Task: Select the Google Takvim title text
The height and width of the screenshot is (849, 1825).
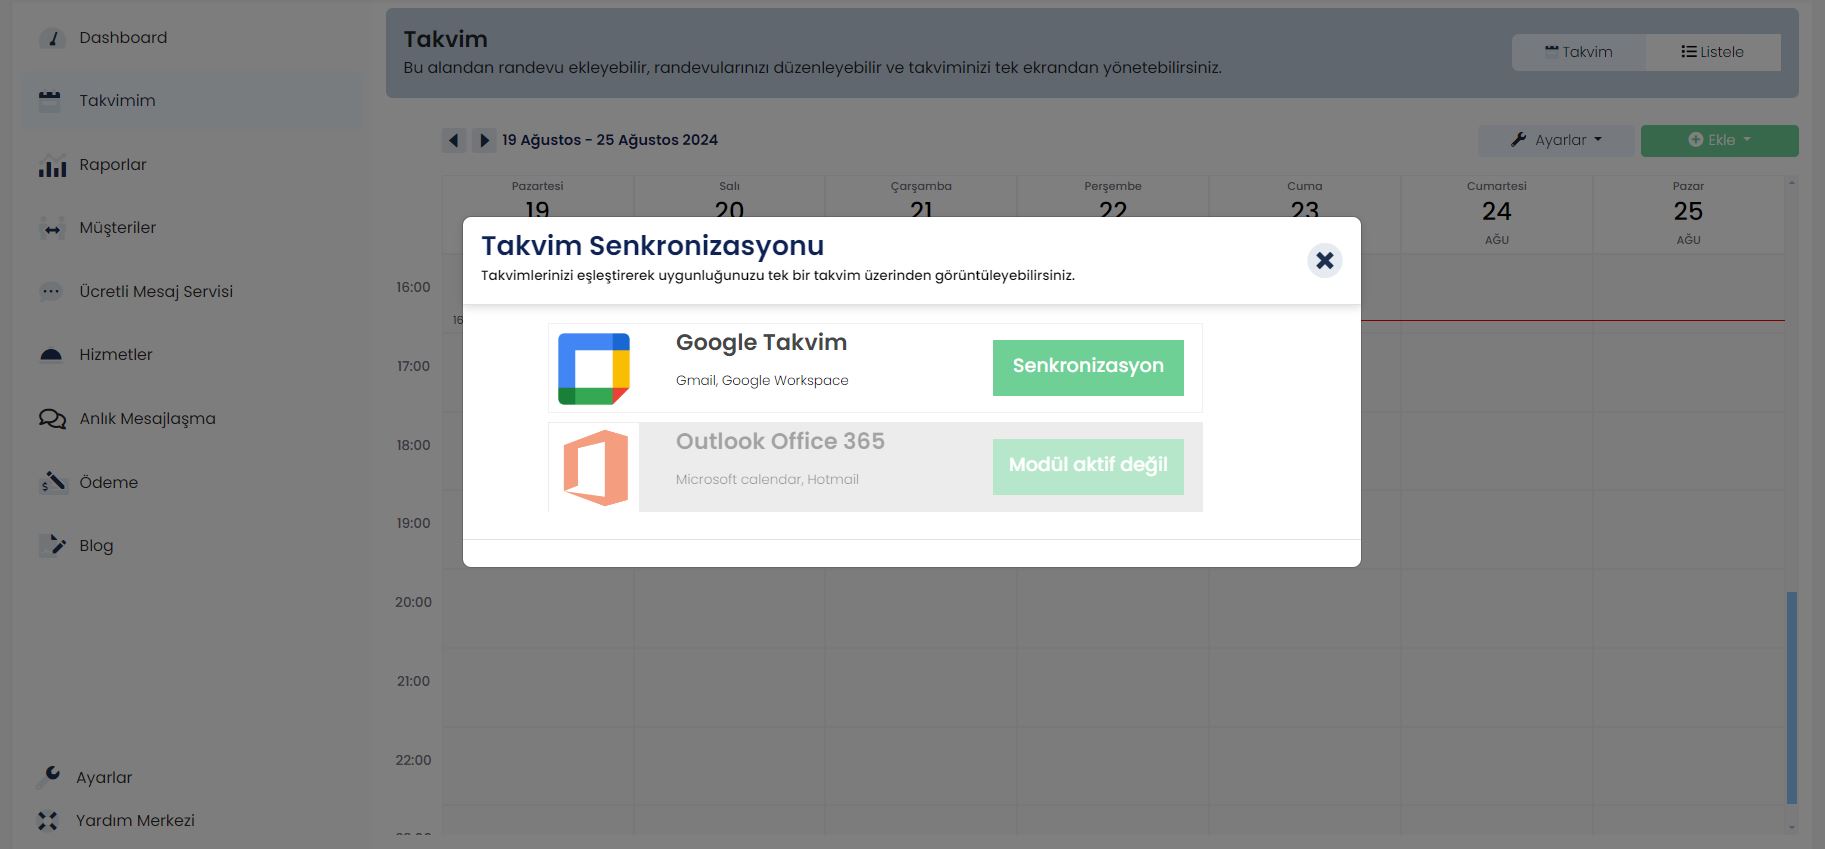Action: pyautogui.click(x=761, y=343)
